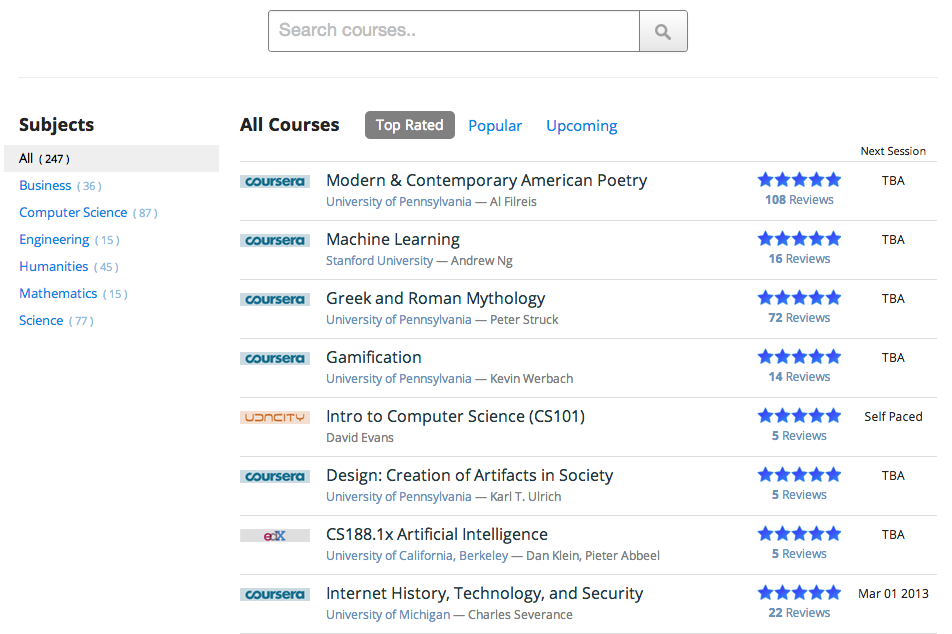The width and height of the screenshot is (952, 634).
Task: Select the Business subject filter
Action: pos(45,186)
